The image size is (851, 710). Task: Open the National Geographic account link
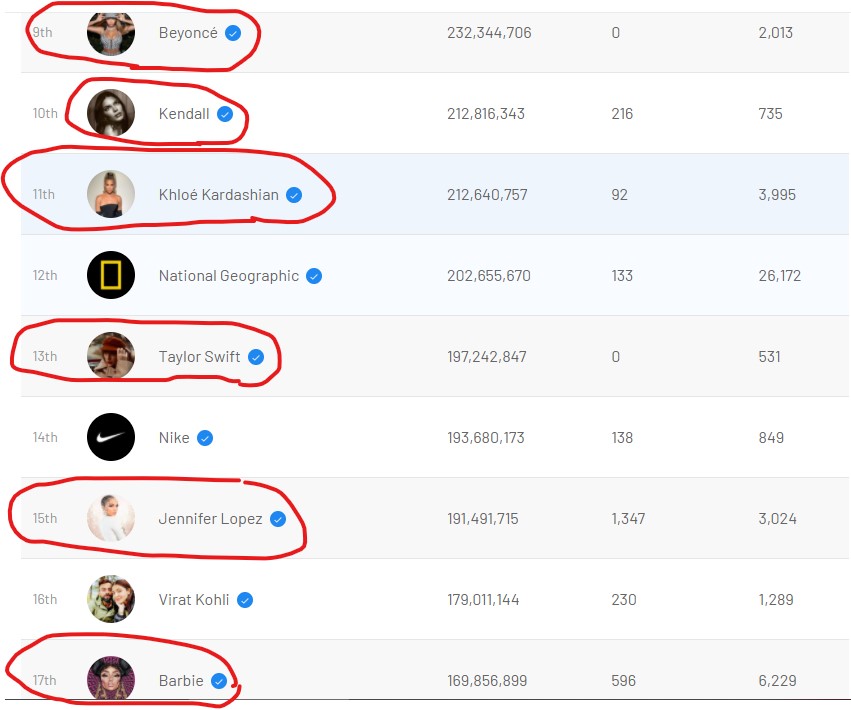(228, 276)
